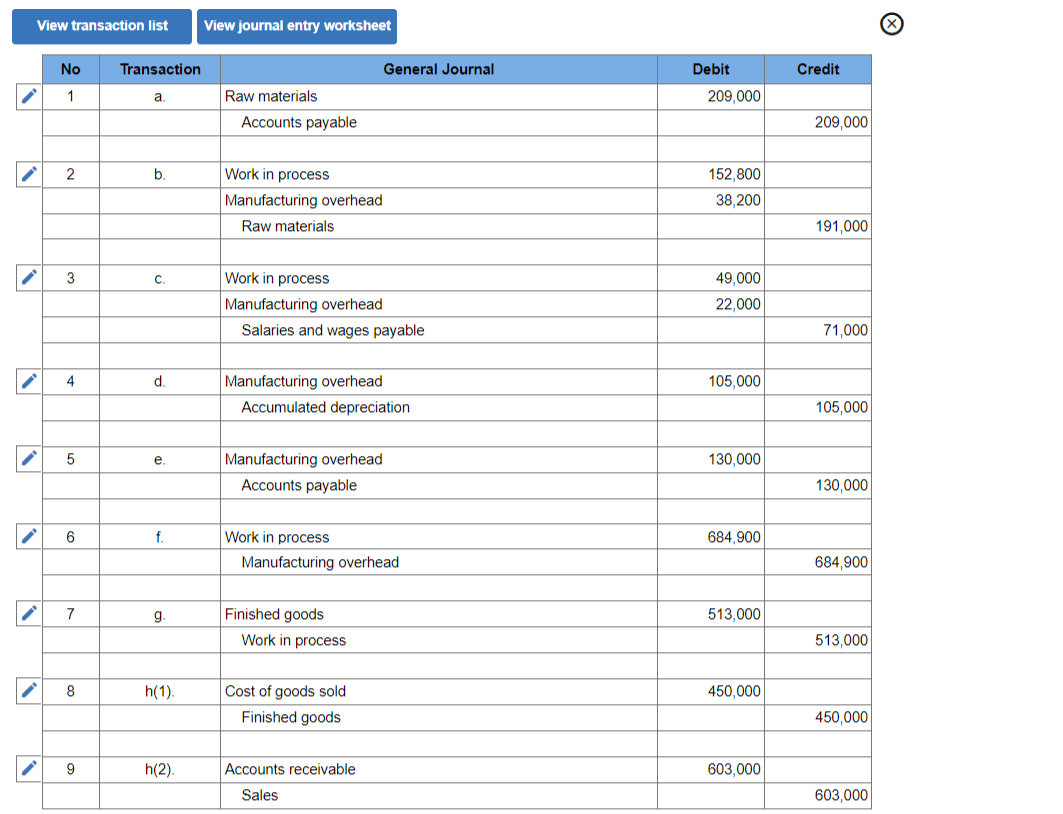Click the 49,000 debit amount
This screenshot has height=814, width=1063.
(710, 278)
